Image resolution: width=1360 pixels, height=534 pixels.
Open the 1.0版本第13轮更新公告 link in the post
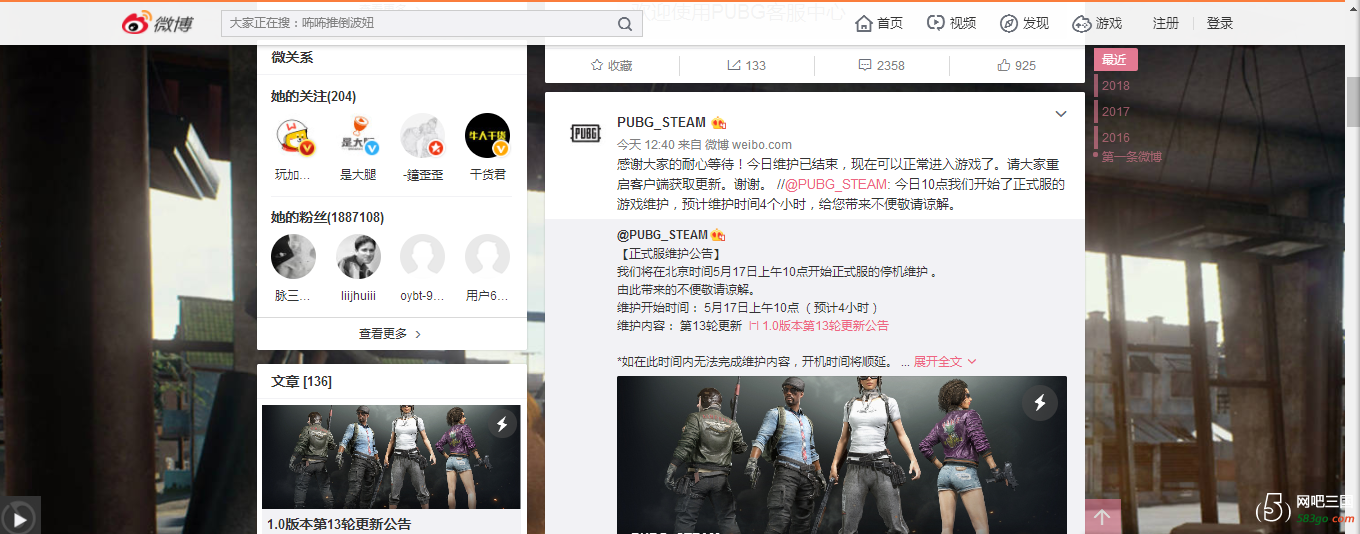pos(819,326)
